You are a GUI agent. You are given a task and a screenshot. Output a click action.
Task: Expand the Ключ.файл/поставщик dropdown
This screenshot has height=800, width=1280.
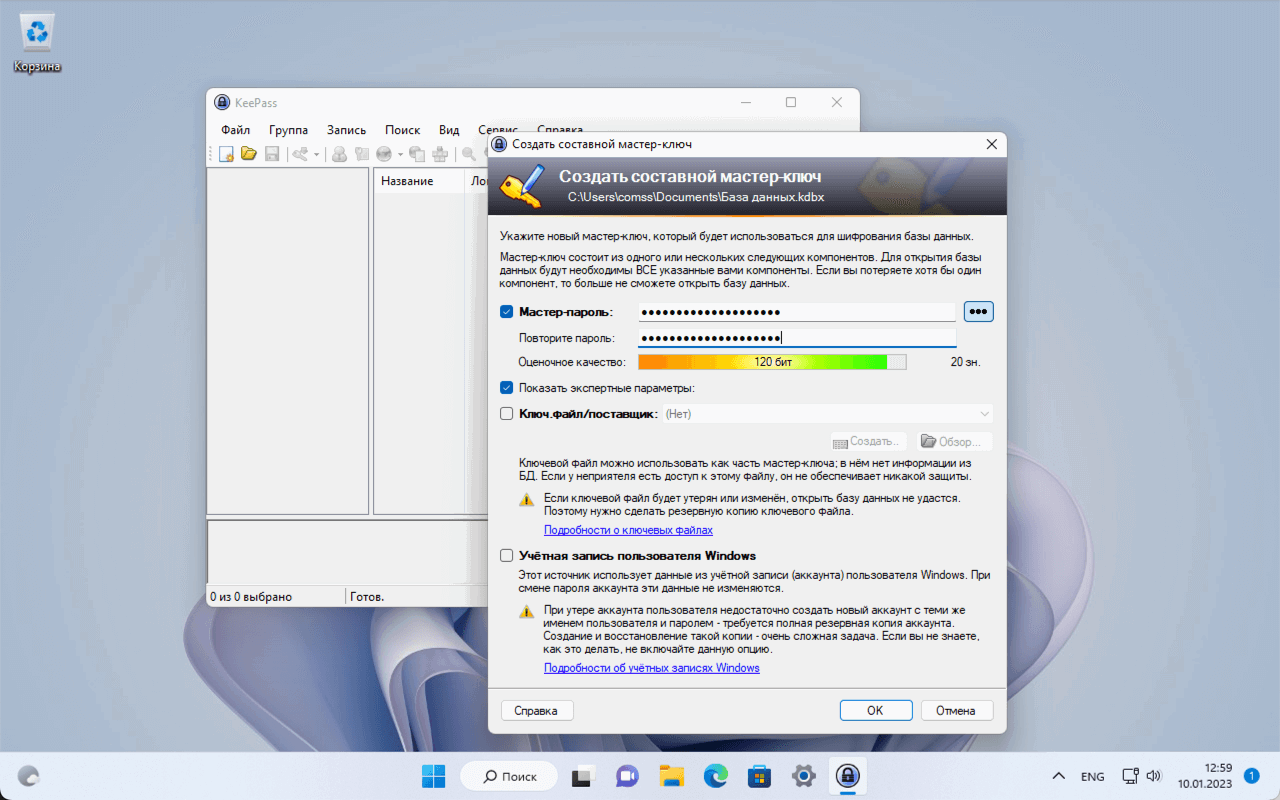click(x=986, y=413)
